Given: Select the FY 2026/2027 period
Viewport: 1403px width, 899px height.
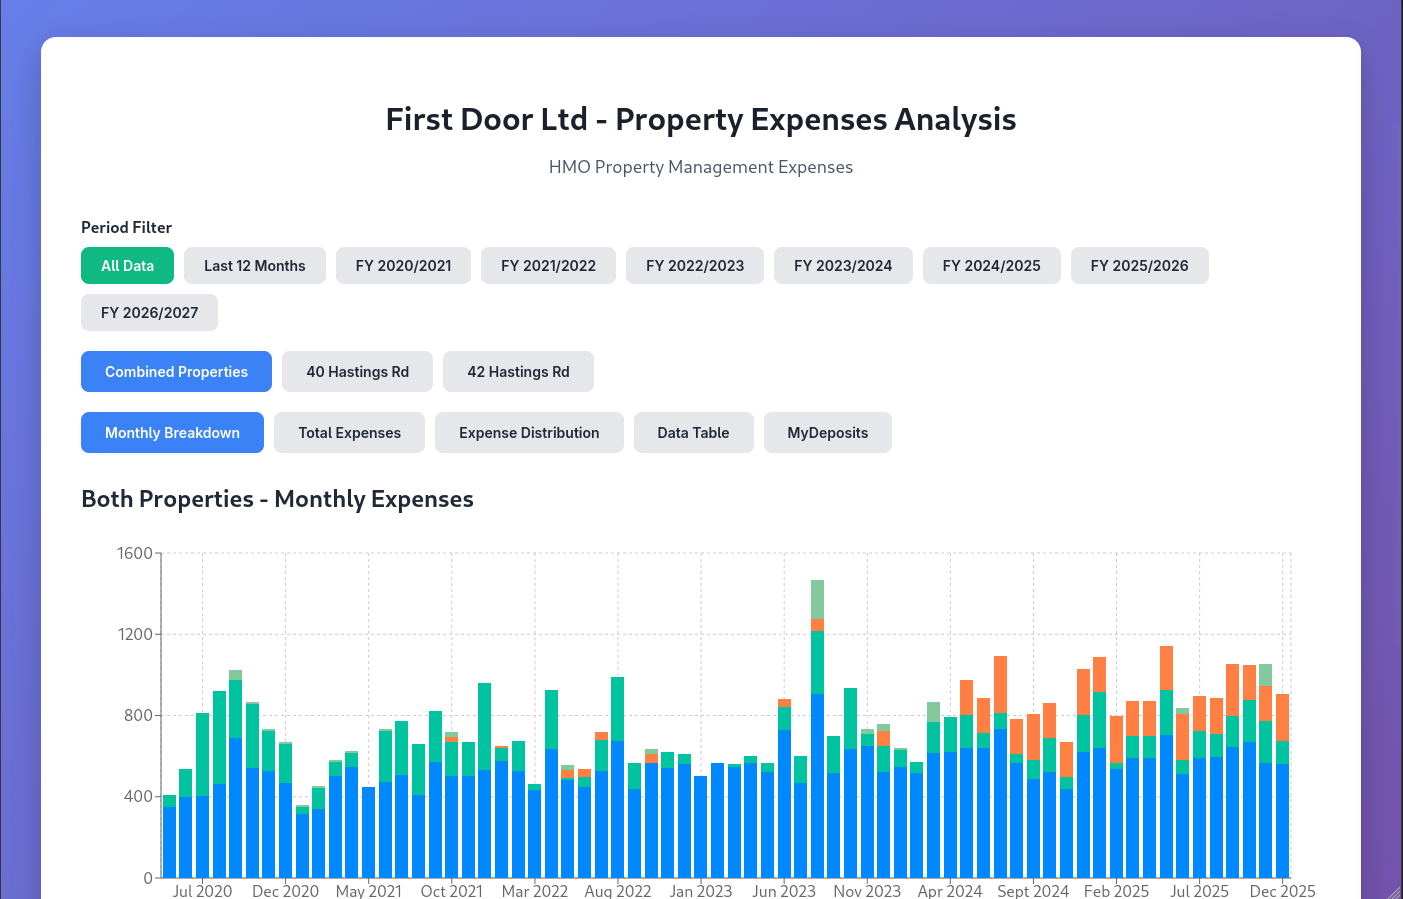Looking at the screenshot, I should [x=149, y=312].
